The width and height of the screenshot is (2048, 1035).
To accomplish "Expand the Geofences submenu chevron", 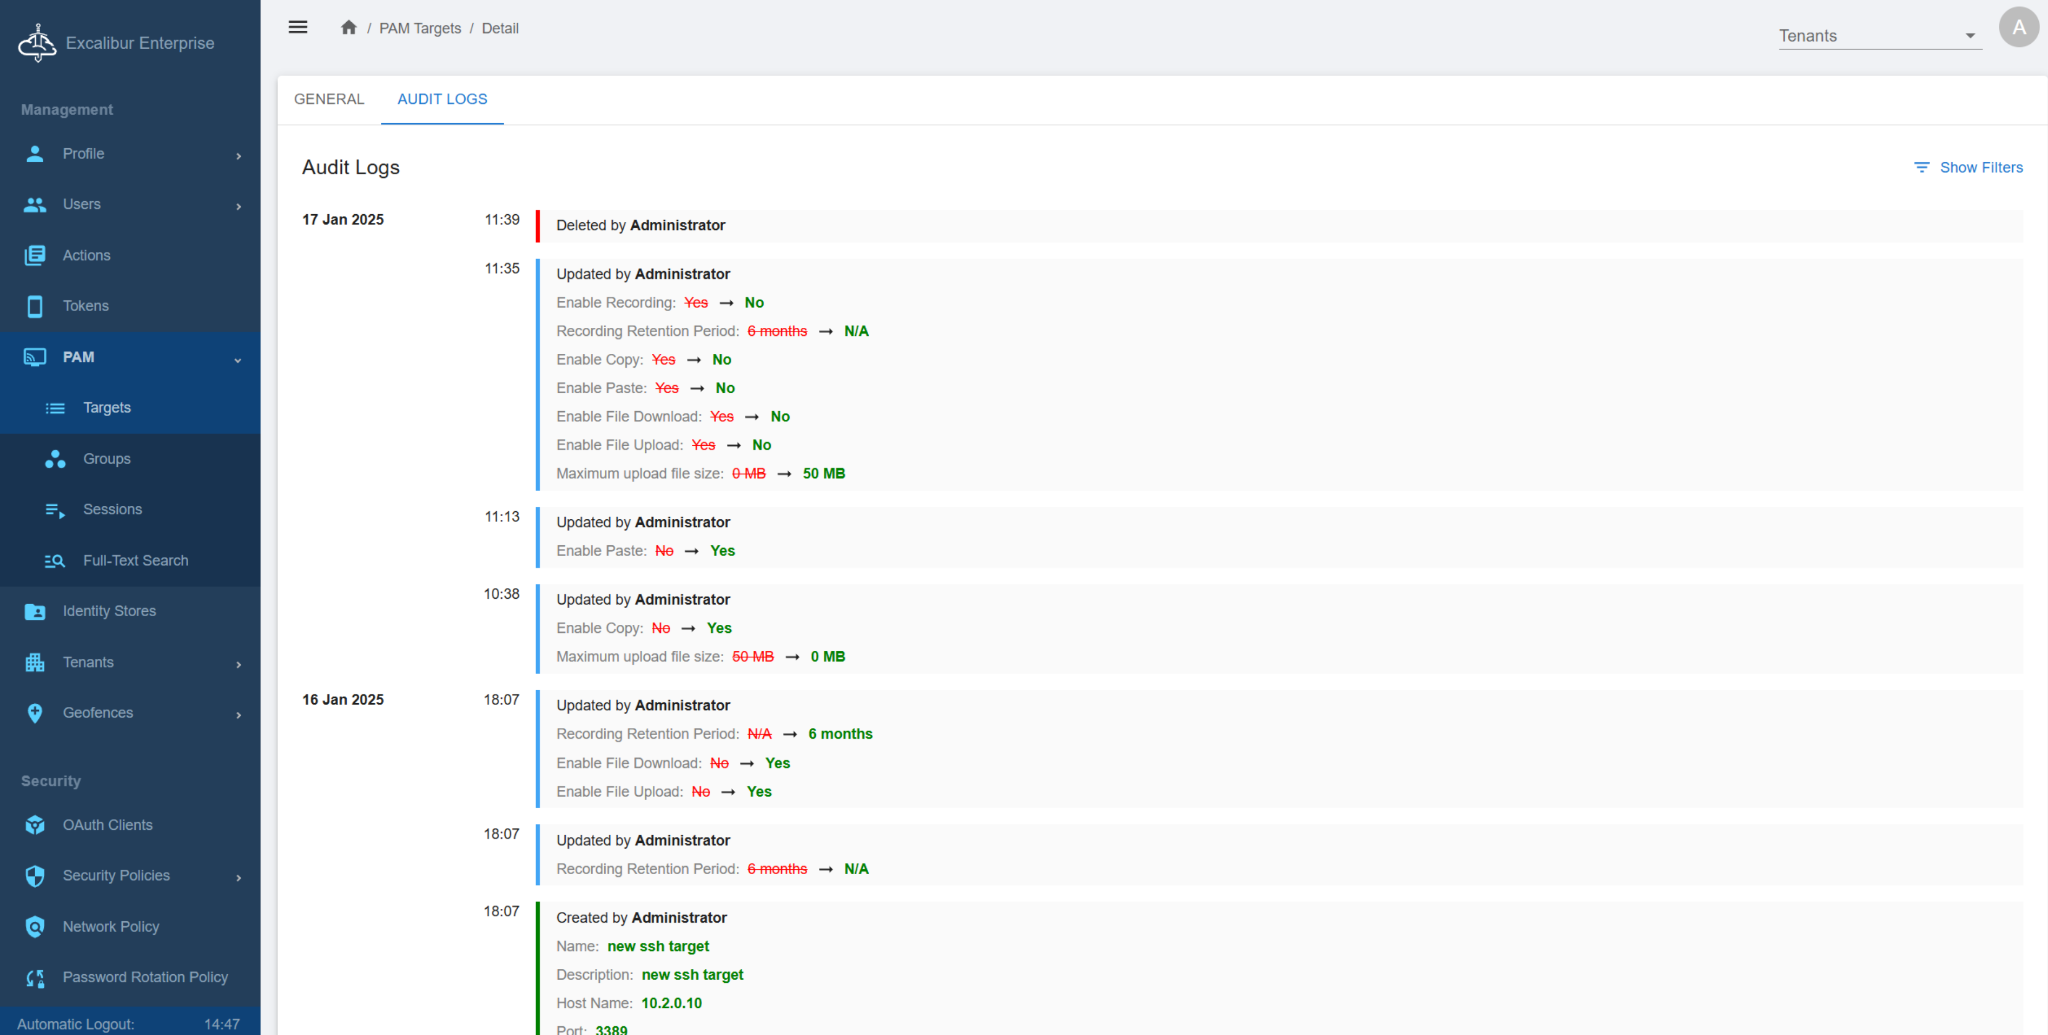I will [238, 715].
